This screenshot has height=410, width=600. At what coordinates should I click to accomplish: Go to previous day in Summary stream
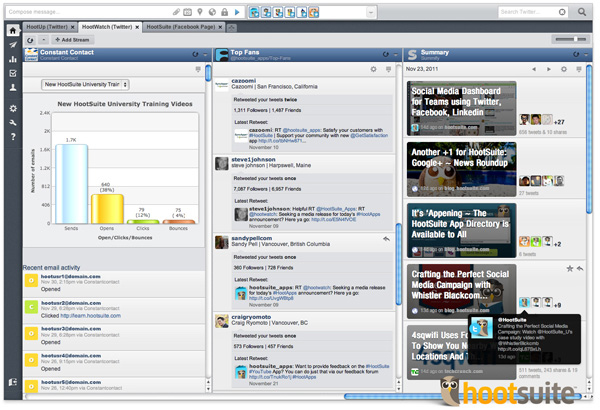(534, 69)
